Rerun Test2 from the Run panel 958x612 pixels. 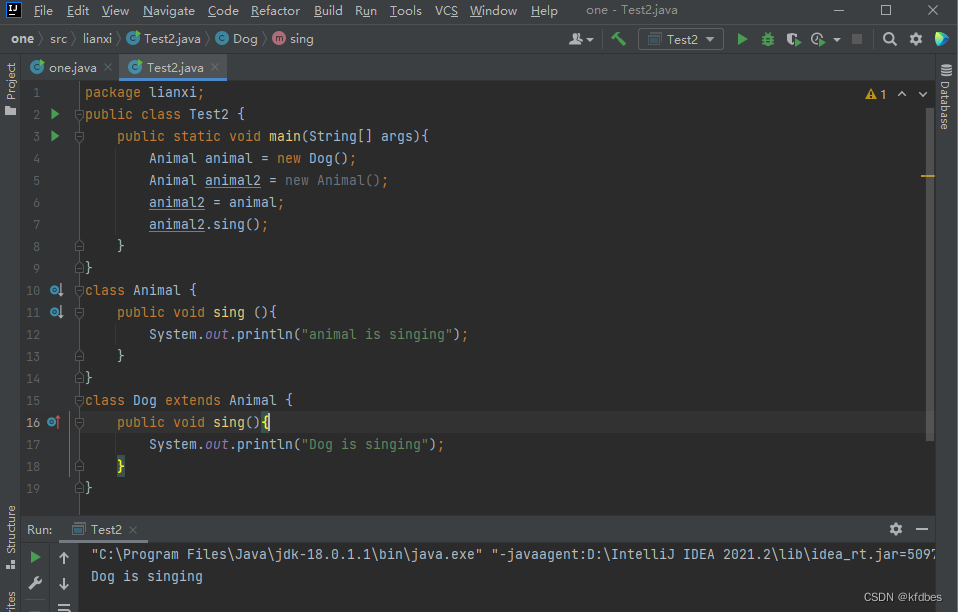36,557
